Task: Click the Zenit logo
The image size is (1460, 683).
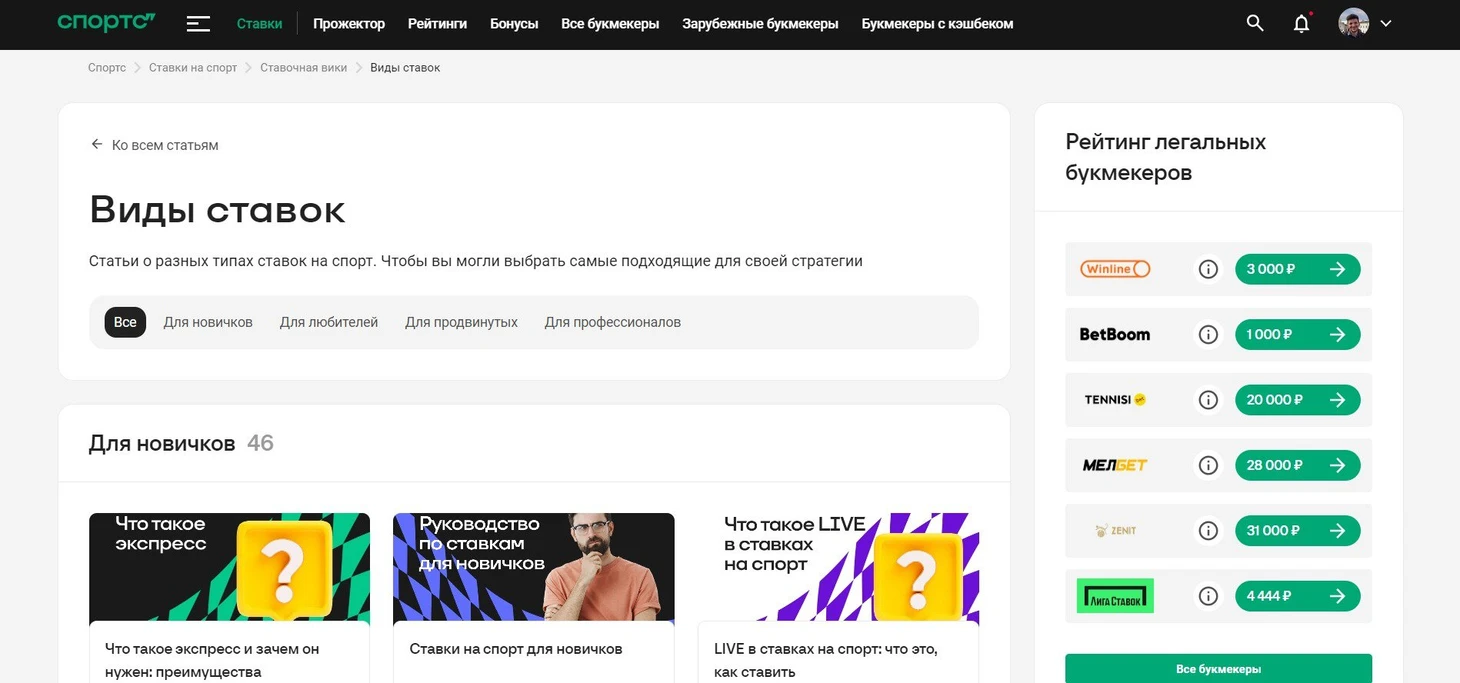Action: click(1116, 530)
